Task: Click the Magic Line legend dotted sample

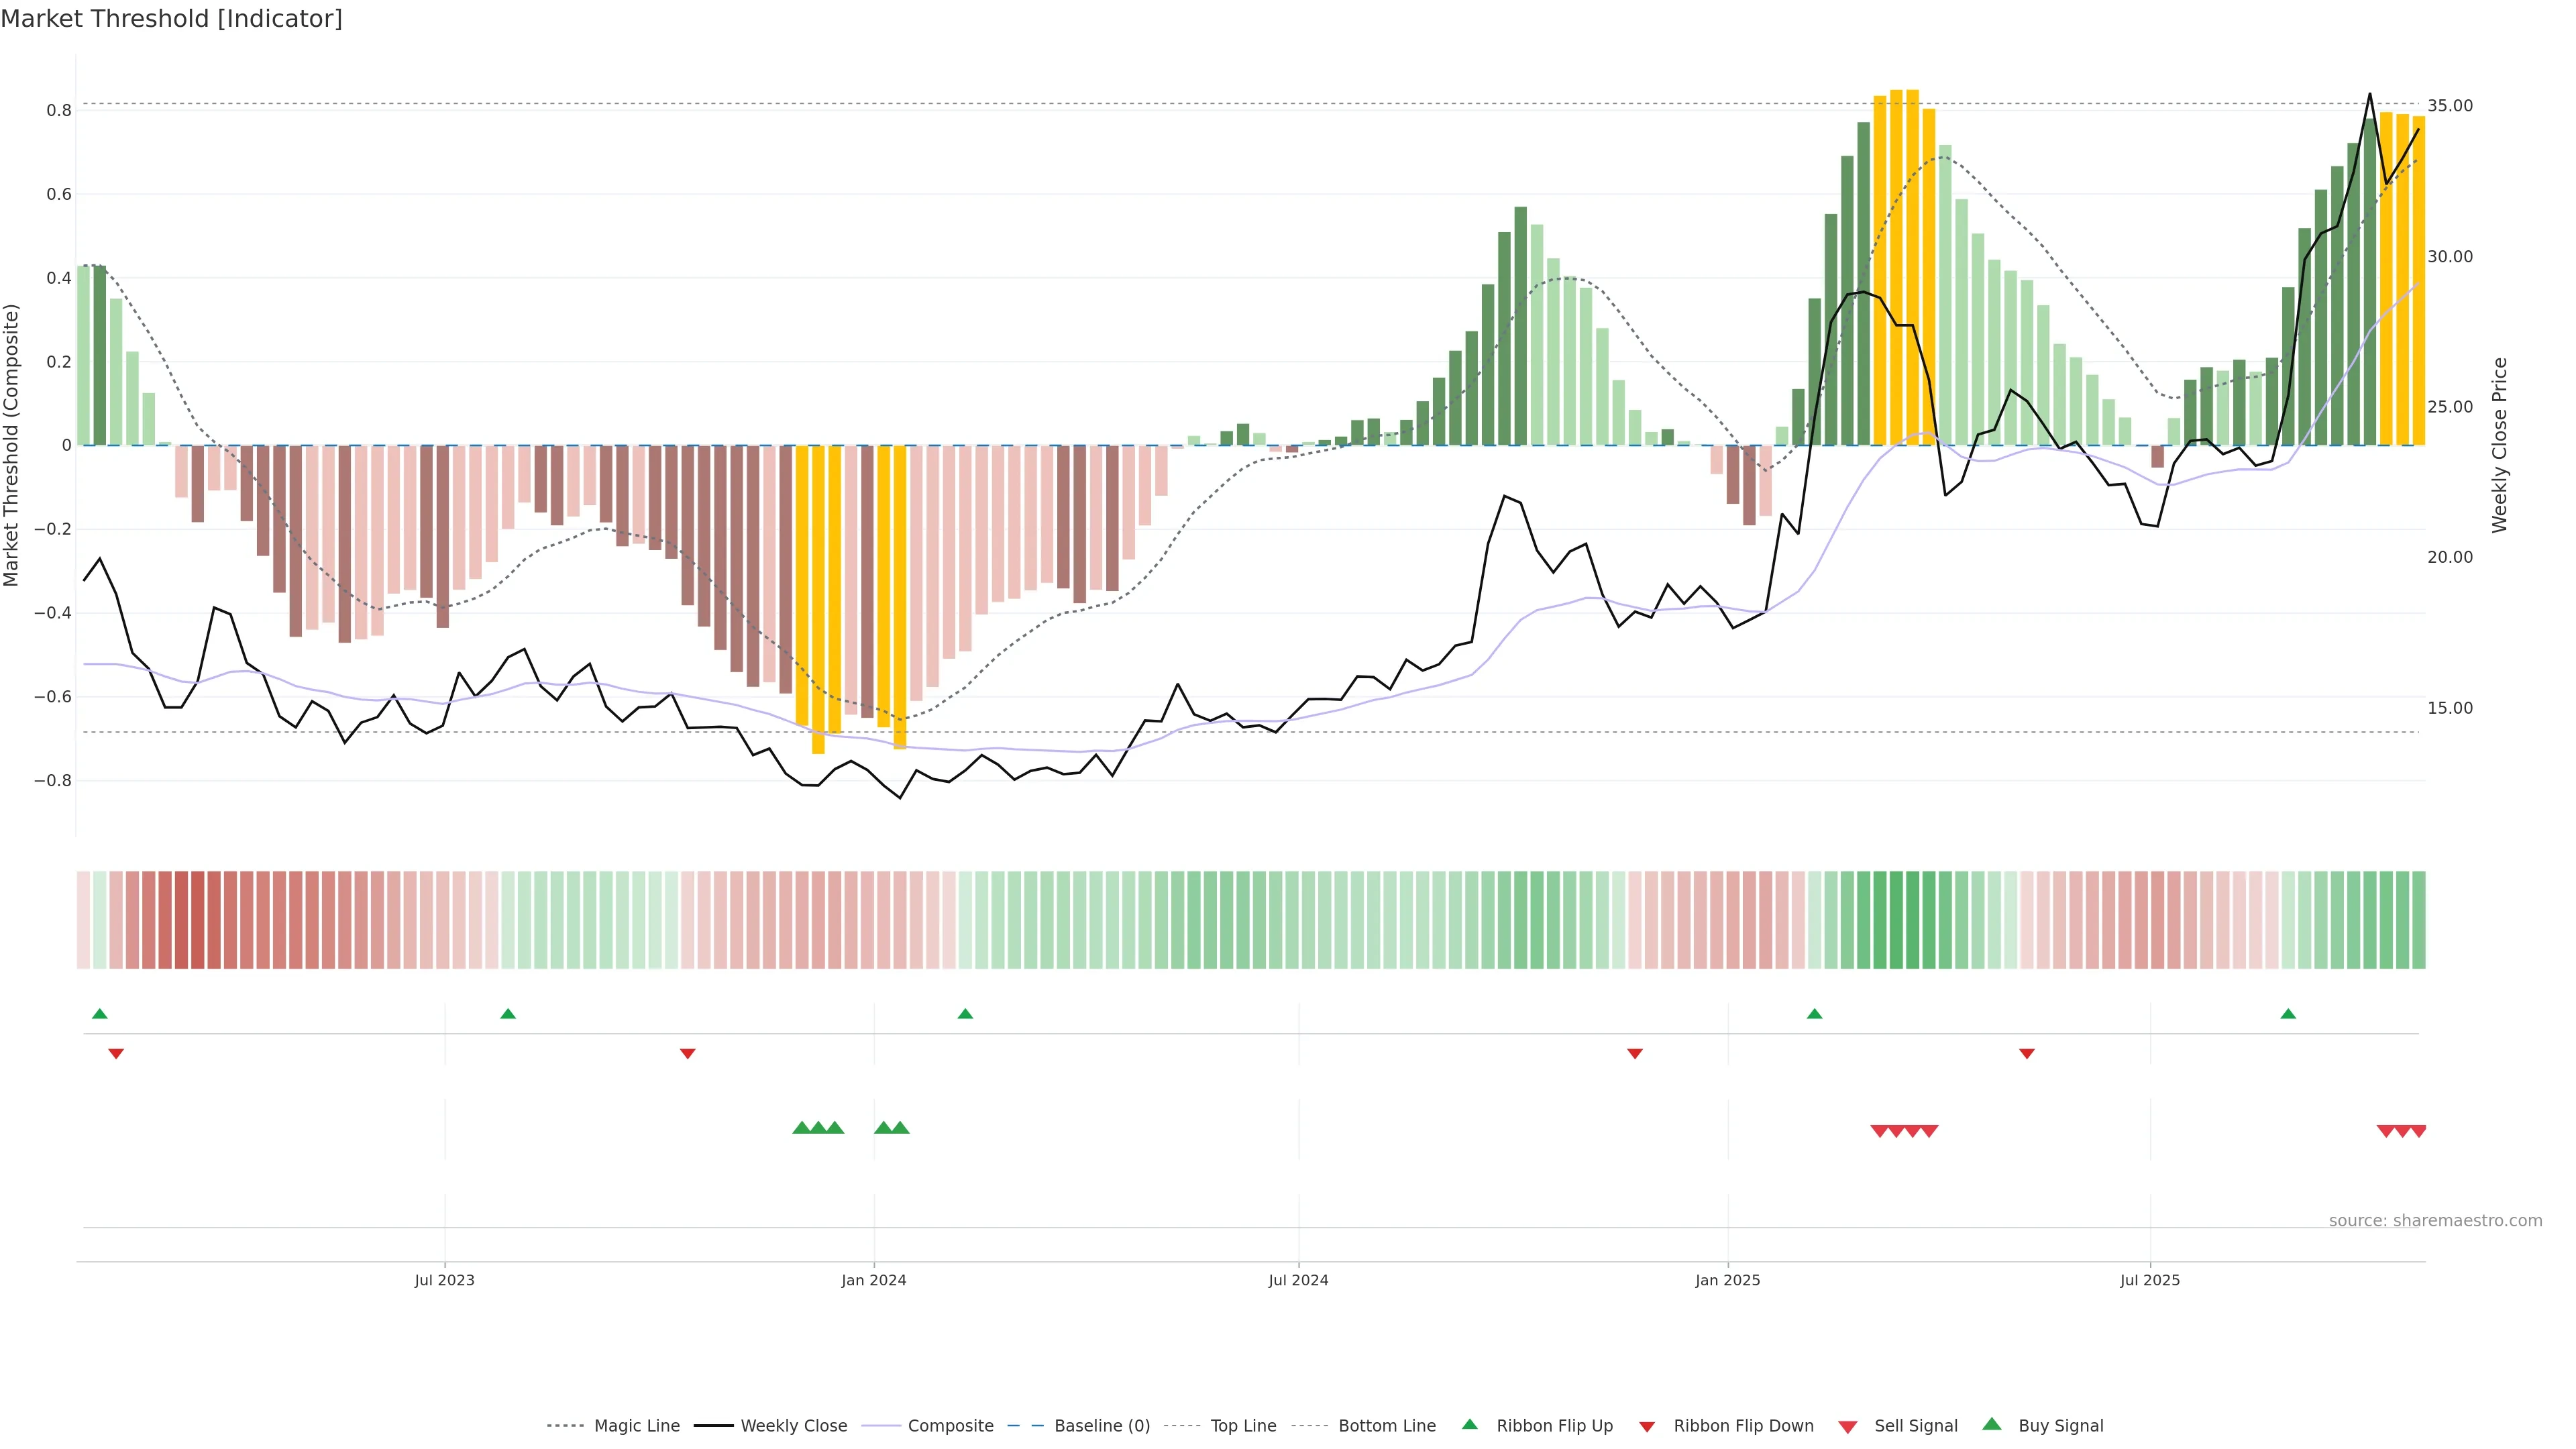Action: (x=565, y=1426)
